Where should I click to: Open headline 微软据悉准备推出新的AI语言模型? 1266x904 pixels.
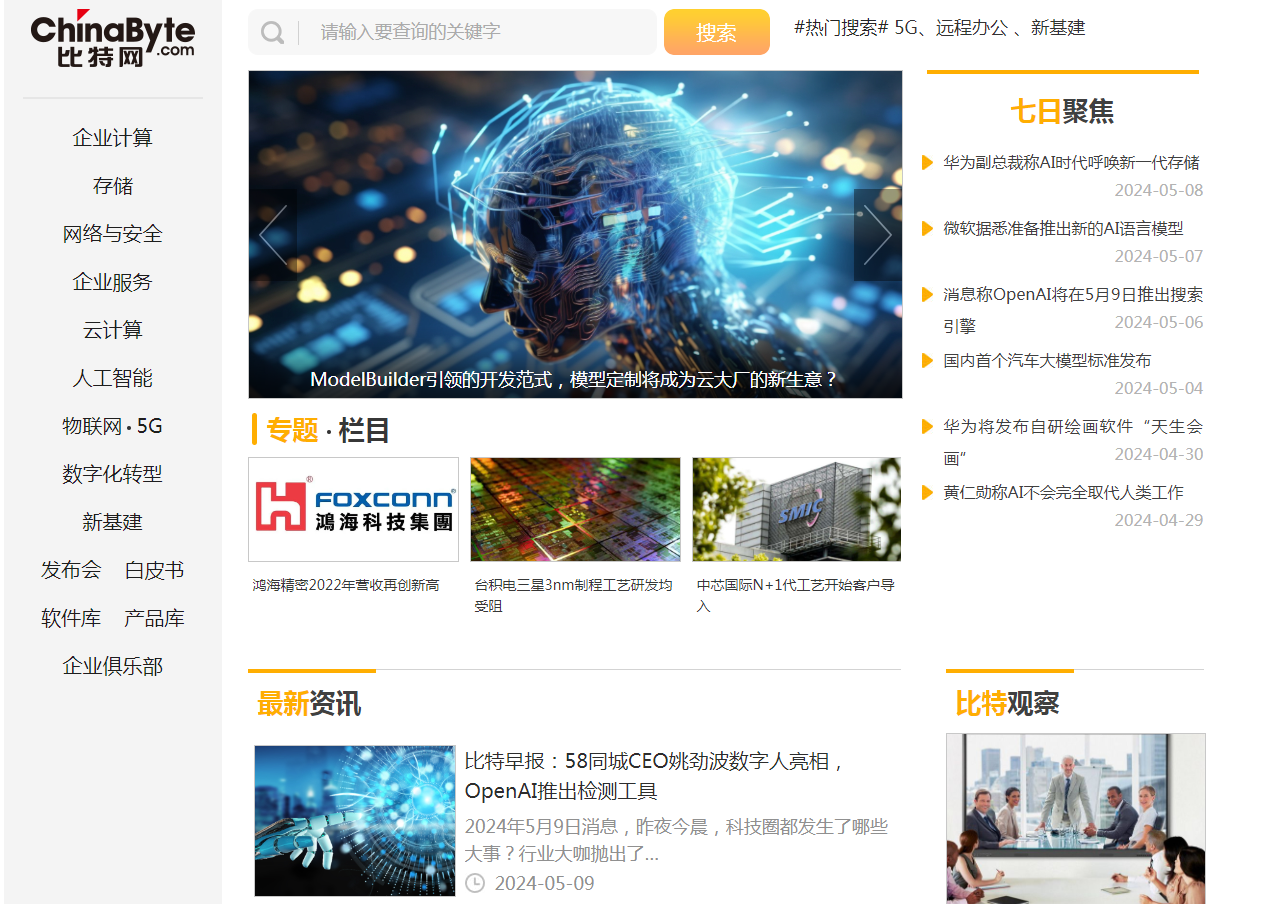(1063, 228)
